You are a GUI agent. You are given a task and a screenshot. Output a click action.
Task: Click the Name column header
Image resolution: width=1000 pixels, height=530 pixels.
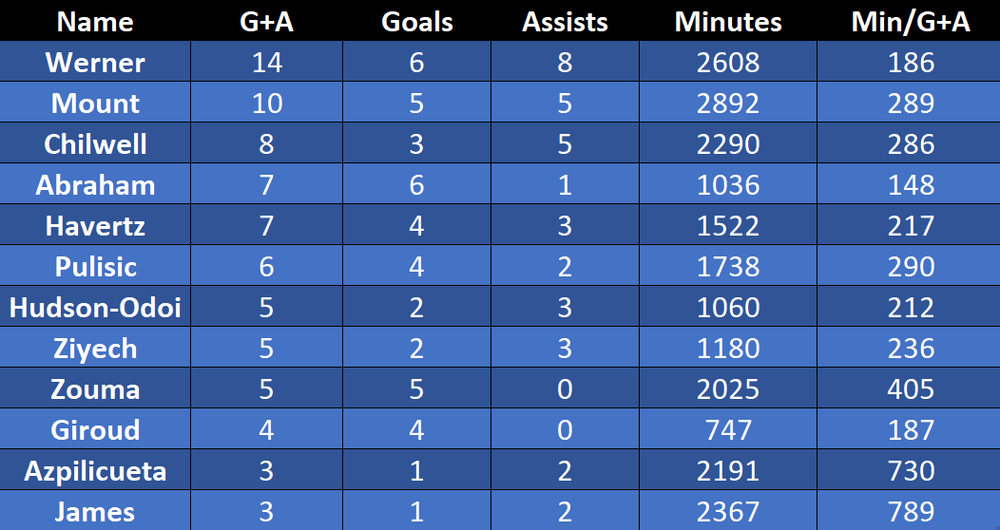(95, 22)
